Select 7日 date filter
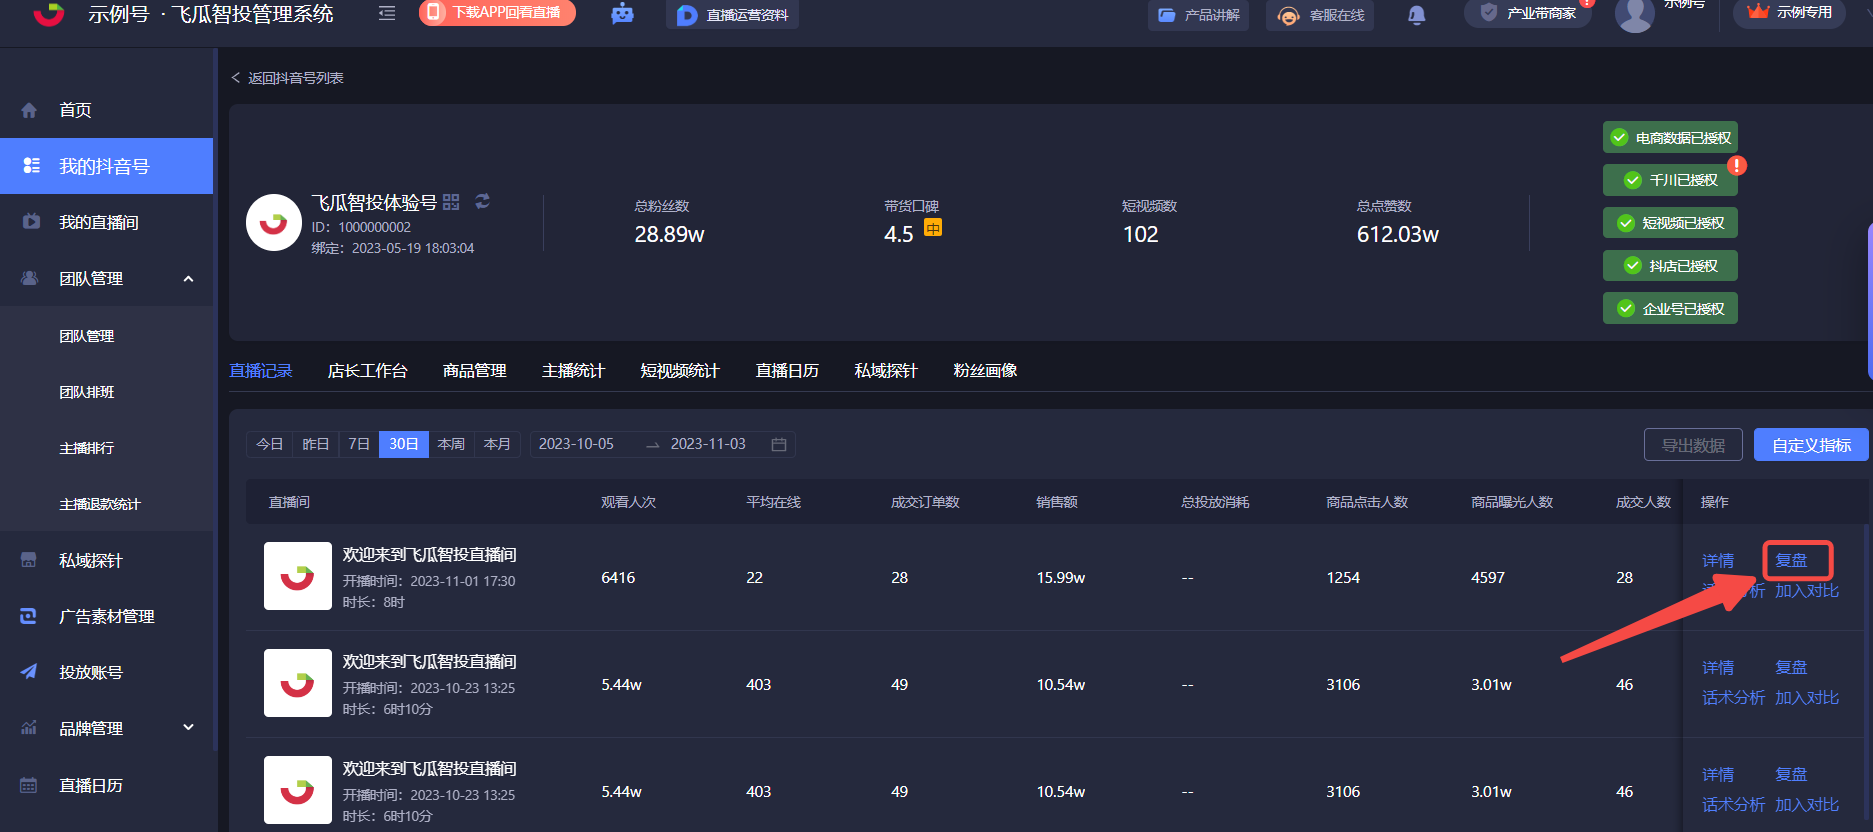 359,444
